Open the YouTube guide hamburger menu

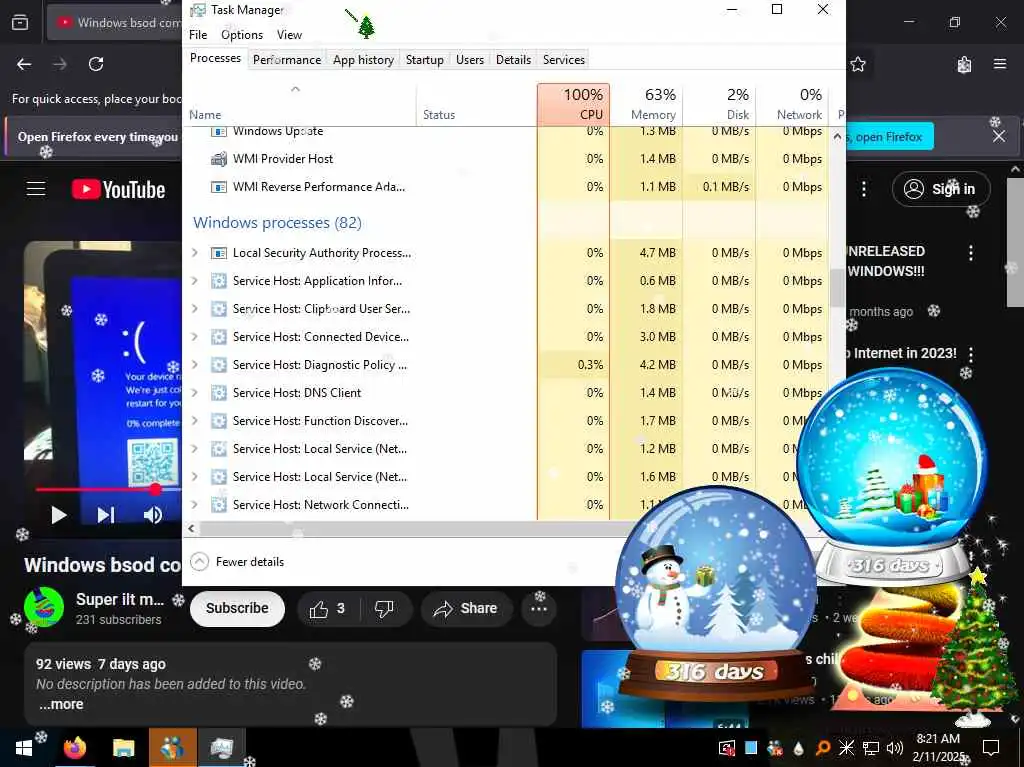coord(36,189)
